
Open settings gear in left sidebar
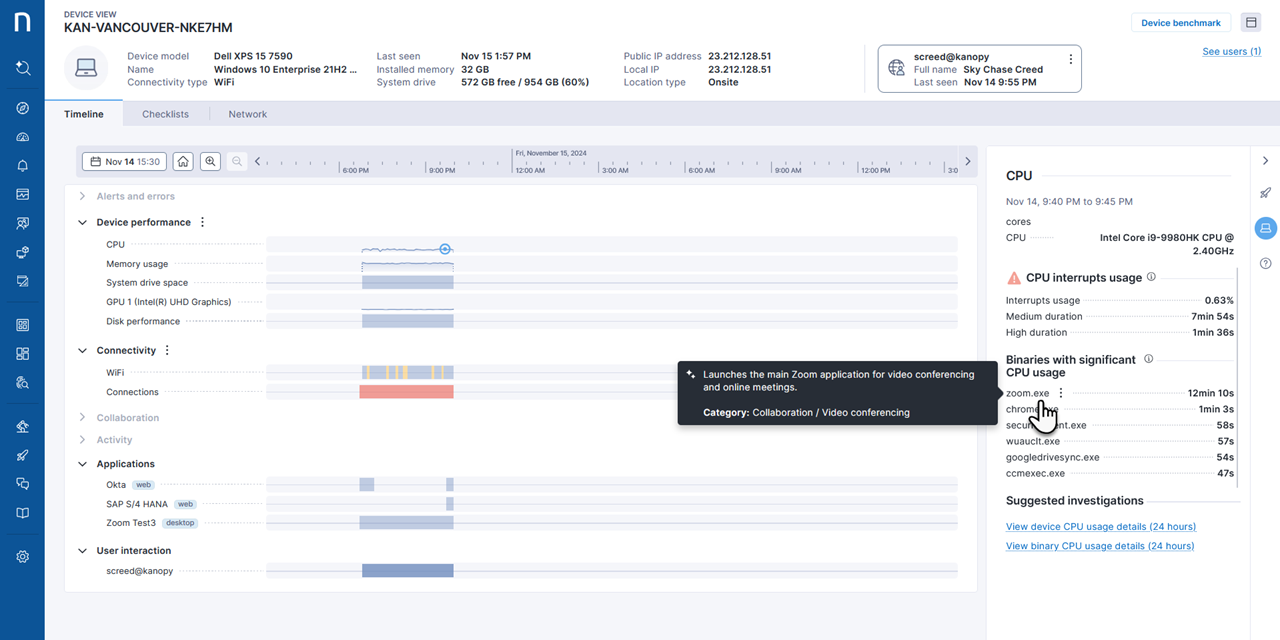click(22, 557)
